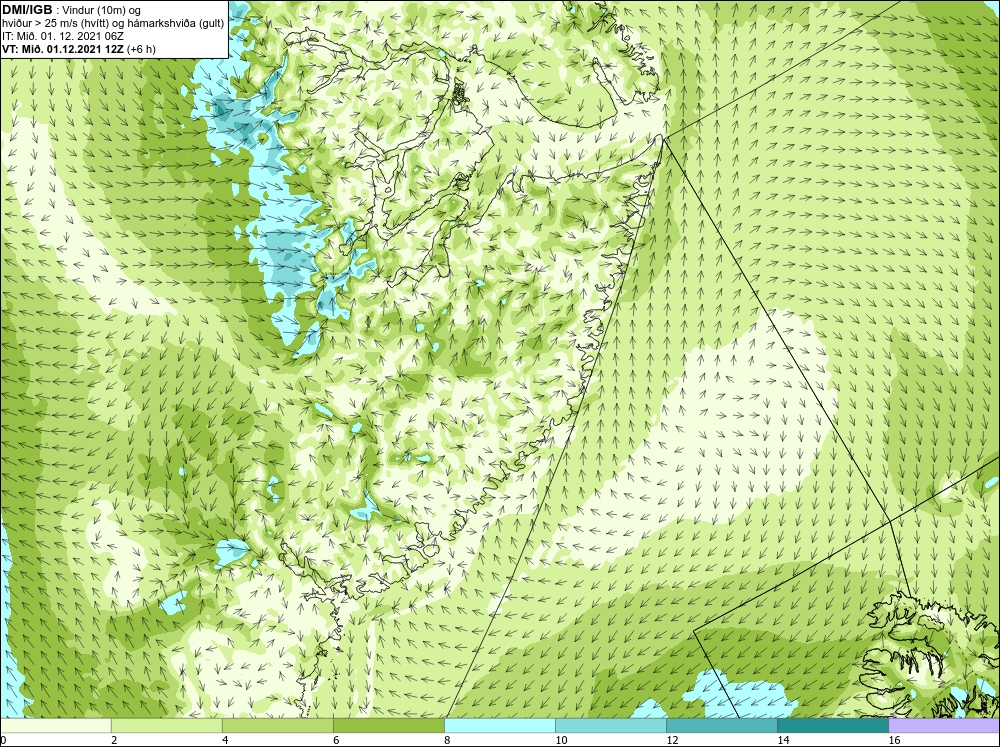Click the '12' tick label on the color scale

coord(672,740)
